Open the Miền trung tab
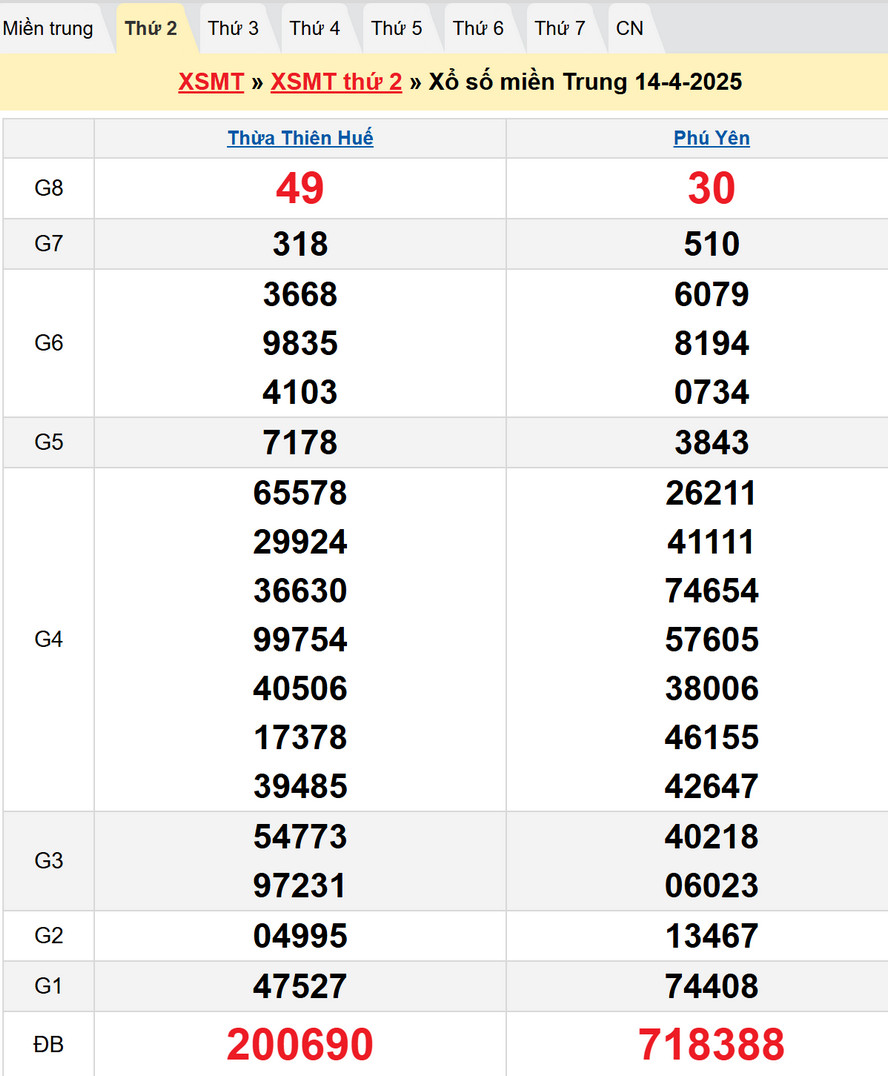The height and width of the screenshot is (1076, 888). 48,28
